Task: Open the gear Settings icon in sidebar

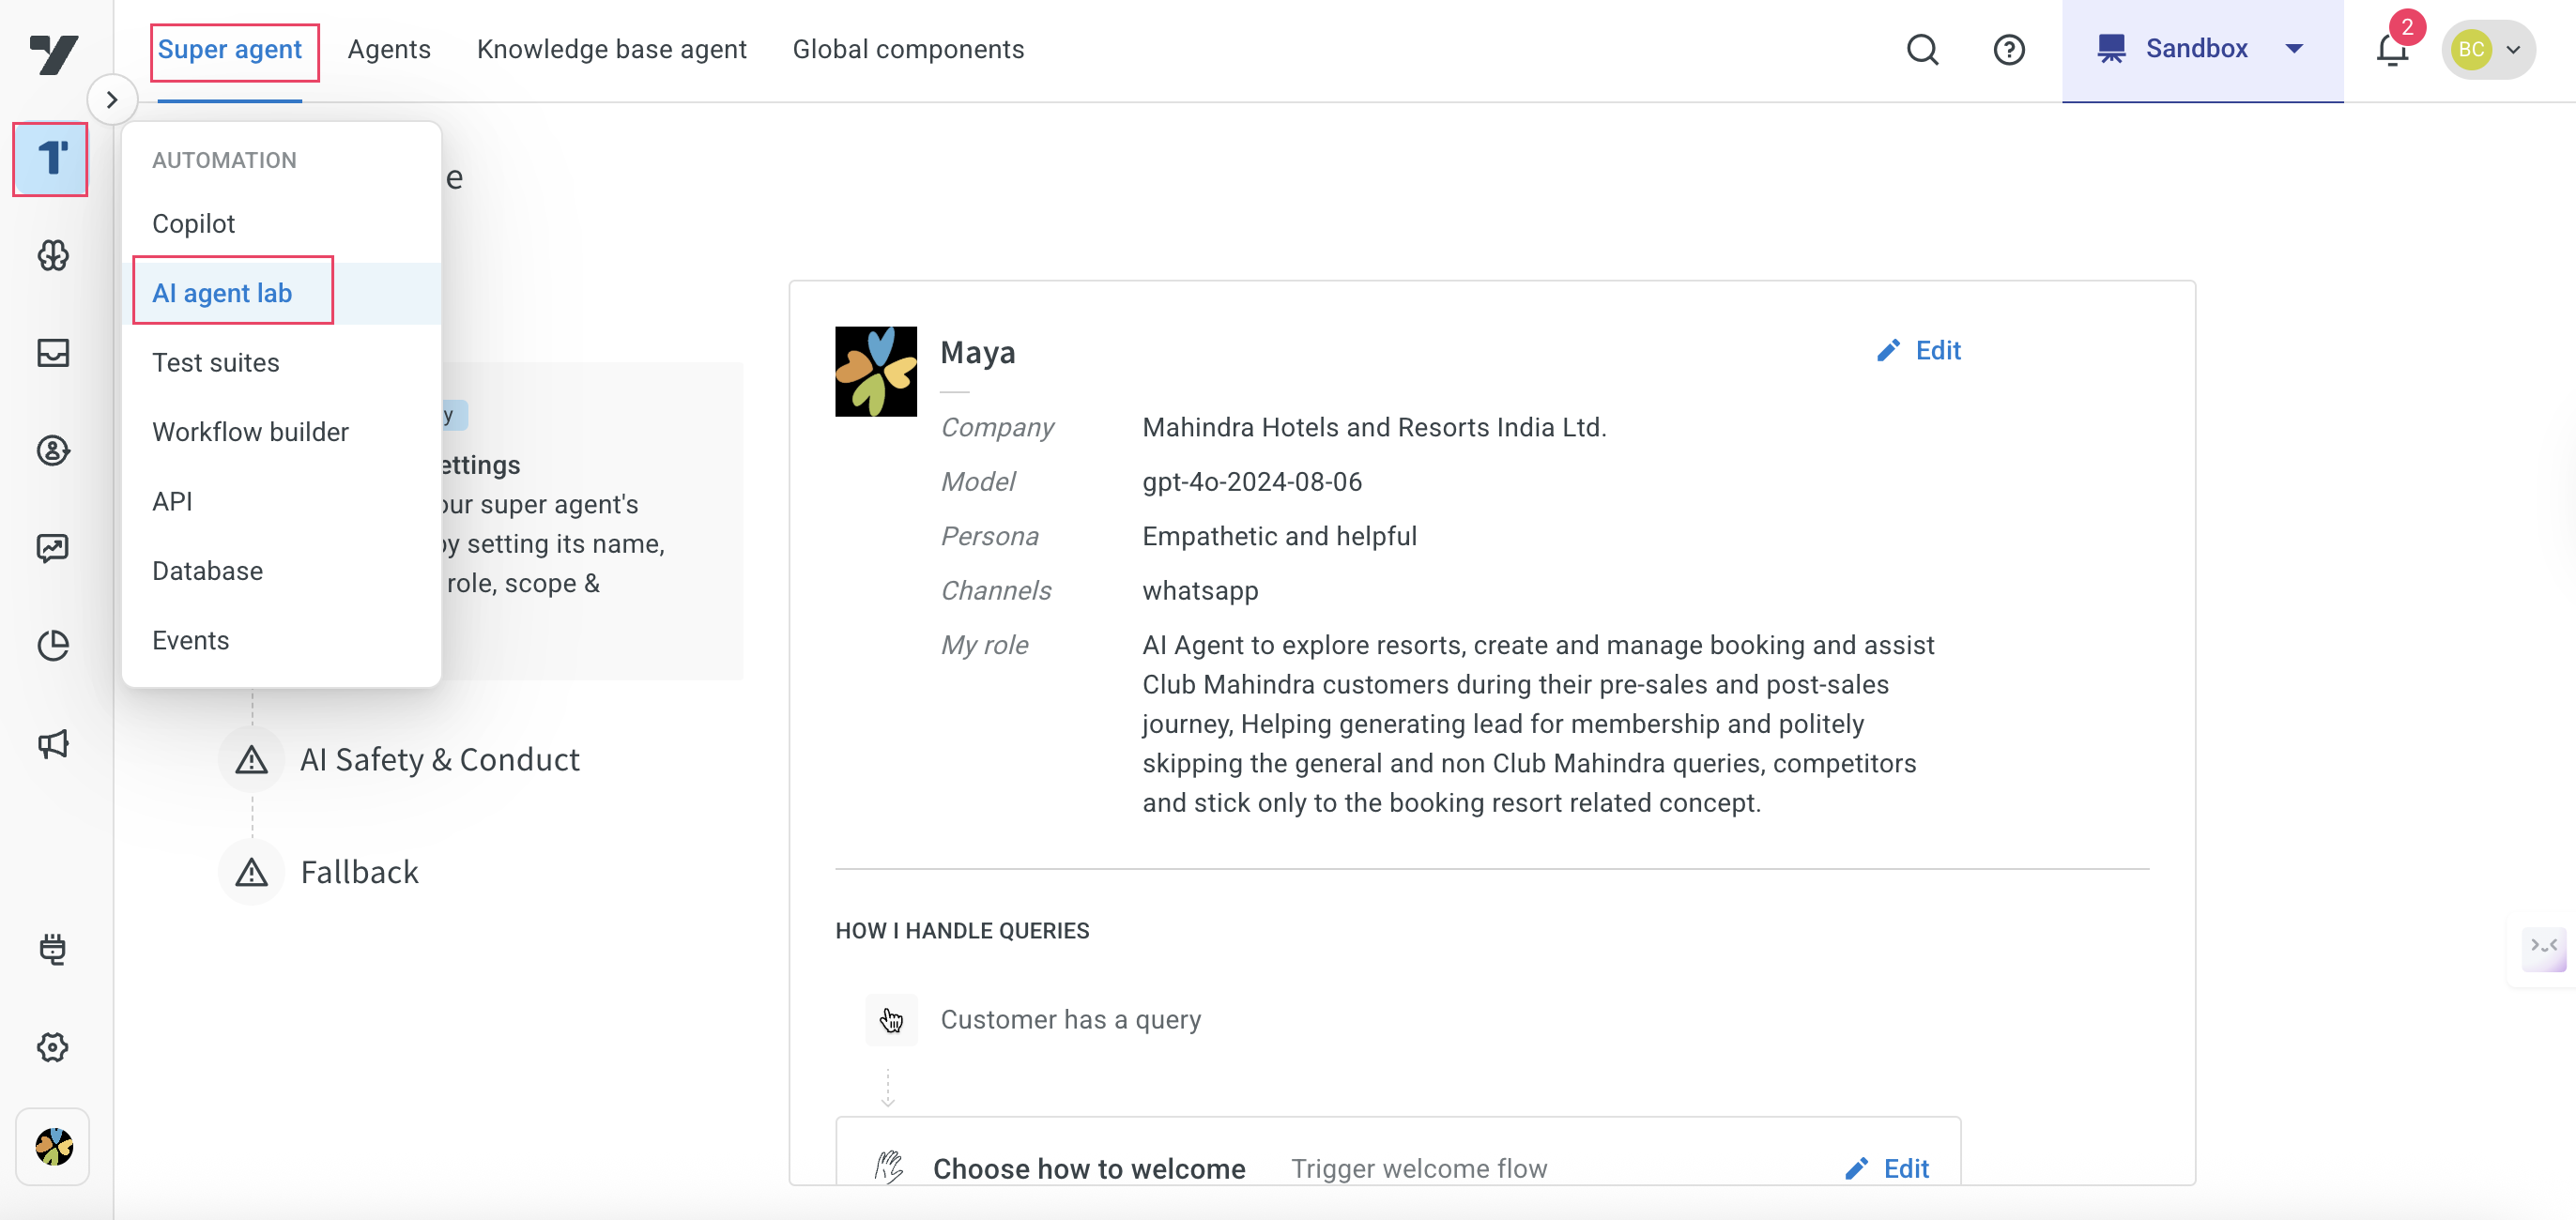Action: (53, 1047)
